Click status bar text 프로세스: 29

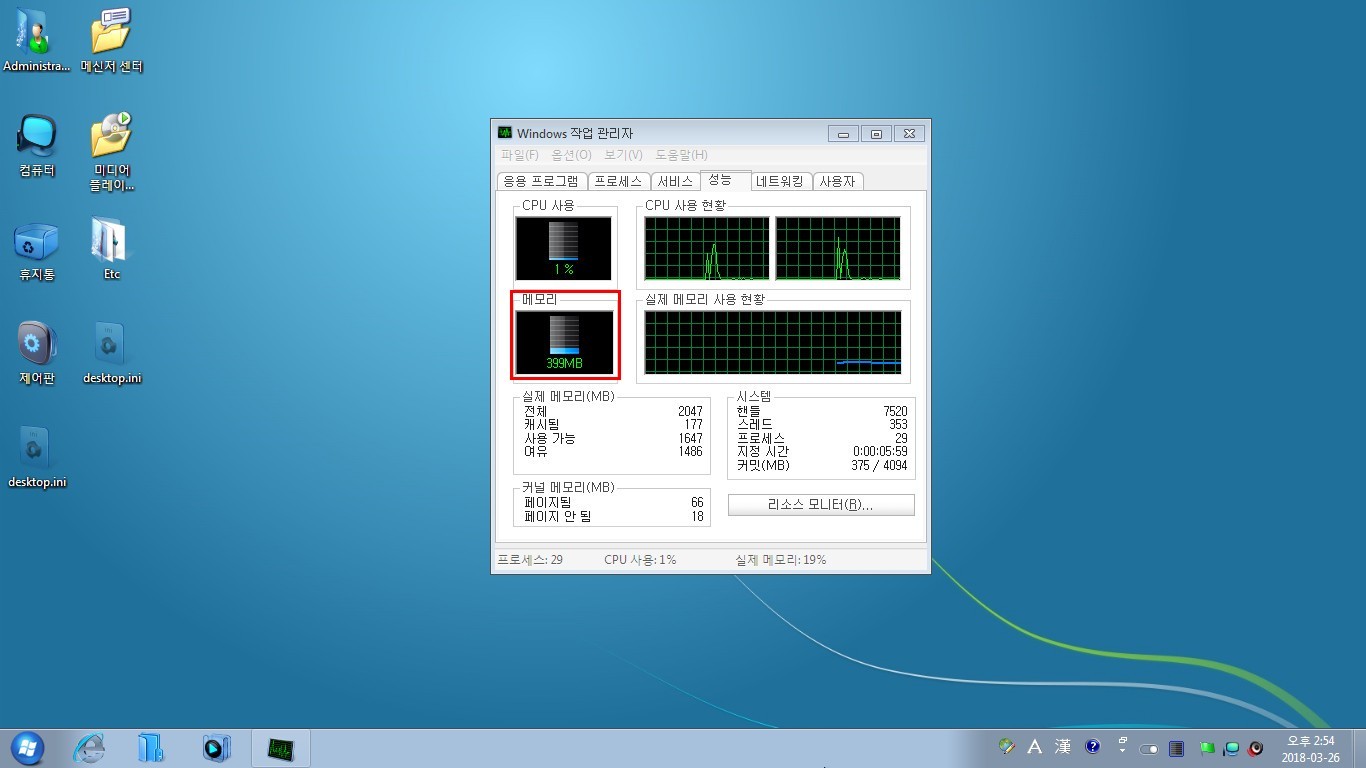(530, 560)
